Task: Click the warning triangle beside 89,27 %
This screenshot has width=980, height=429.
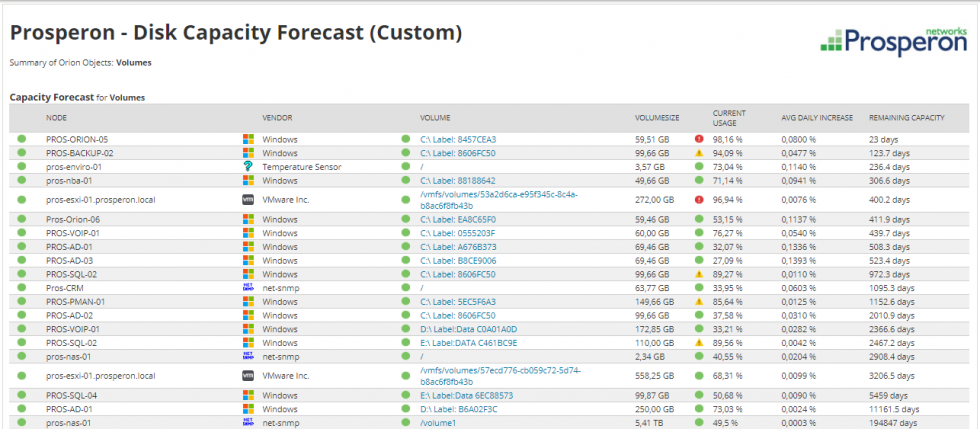Action: [699, 274]
